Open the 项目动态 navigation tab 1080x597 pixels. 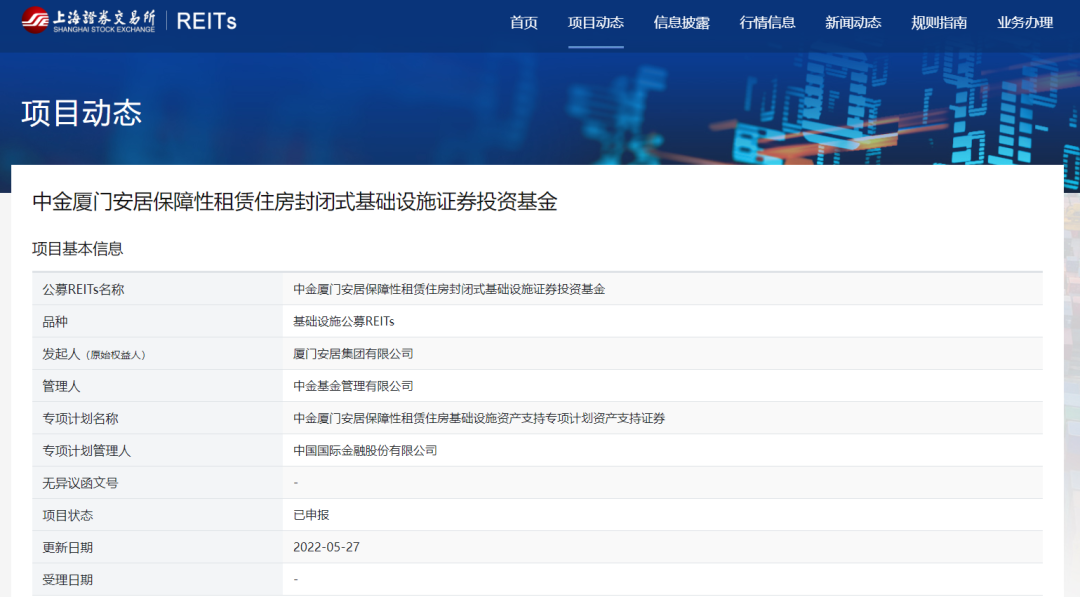[596, 23]
